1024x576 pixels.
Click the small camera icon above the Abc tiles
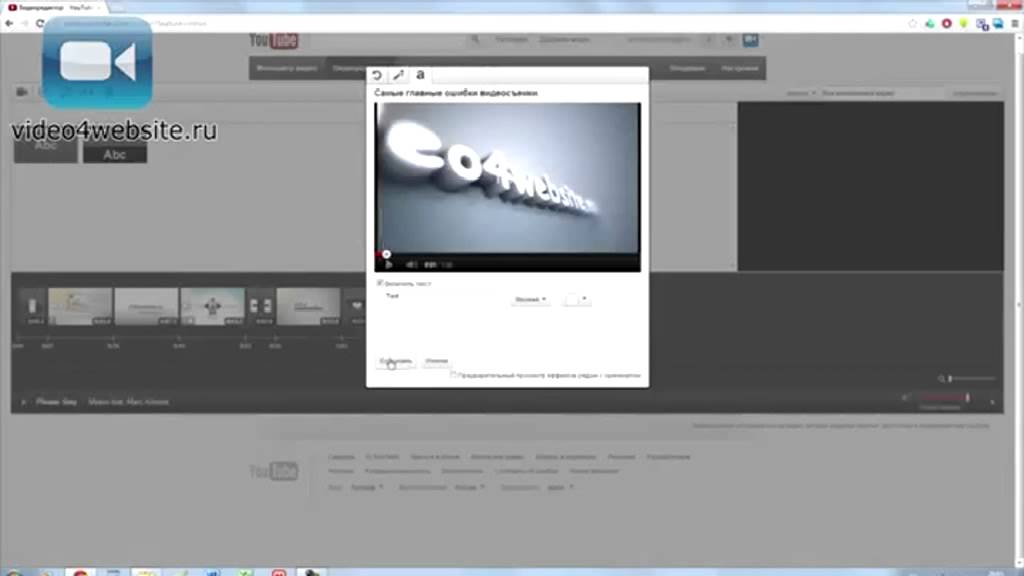point(22,92)
